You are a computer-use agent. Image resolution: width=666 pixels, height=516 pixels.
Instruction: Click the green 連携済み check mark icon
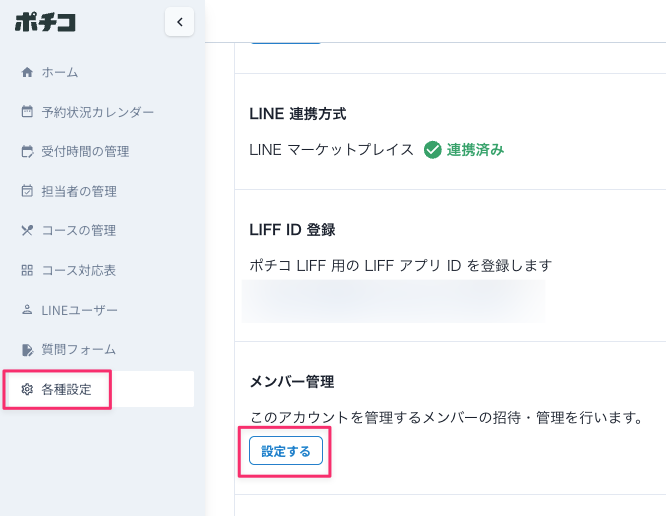click(x=433, y=150)
